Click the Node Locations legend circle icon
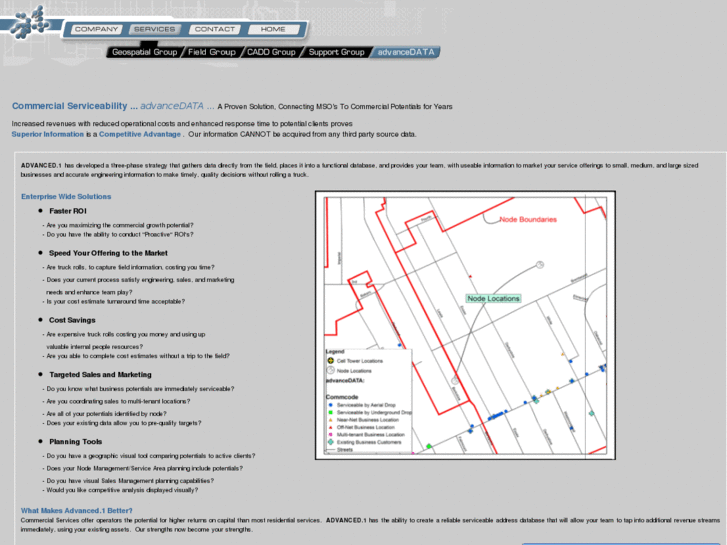The width and height of the screenshot is (727, 545). [x=331, y=370]
